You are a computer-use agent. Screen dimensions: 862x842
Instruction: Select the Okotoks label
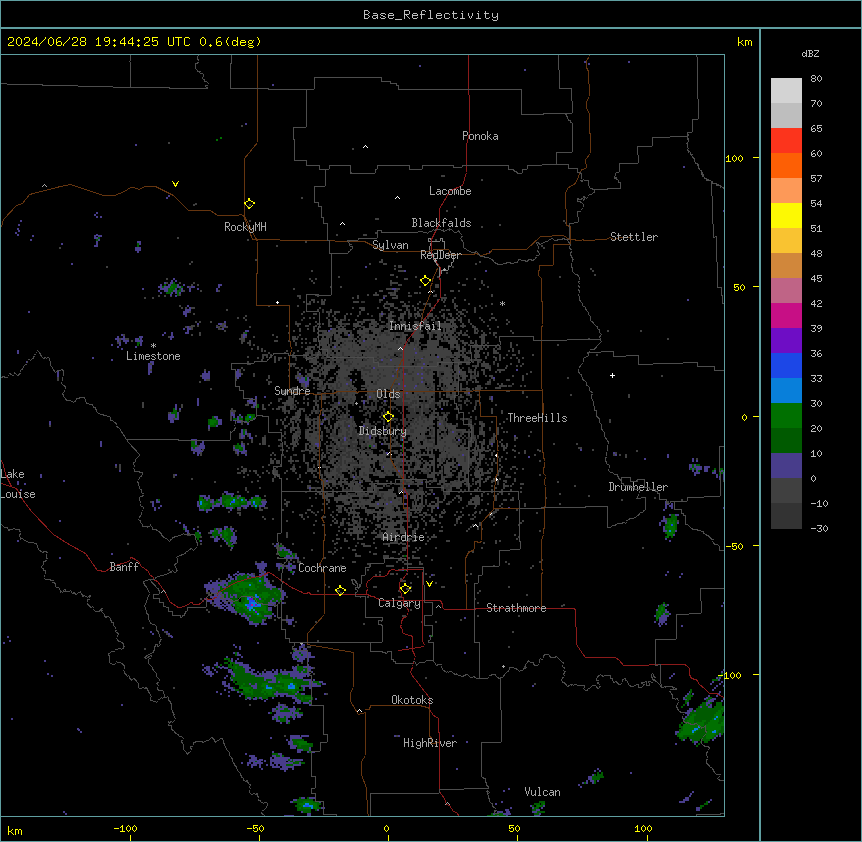coord(412,700)
